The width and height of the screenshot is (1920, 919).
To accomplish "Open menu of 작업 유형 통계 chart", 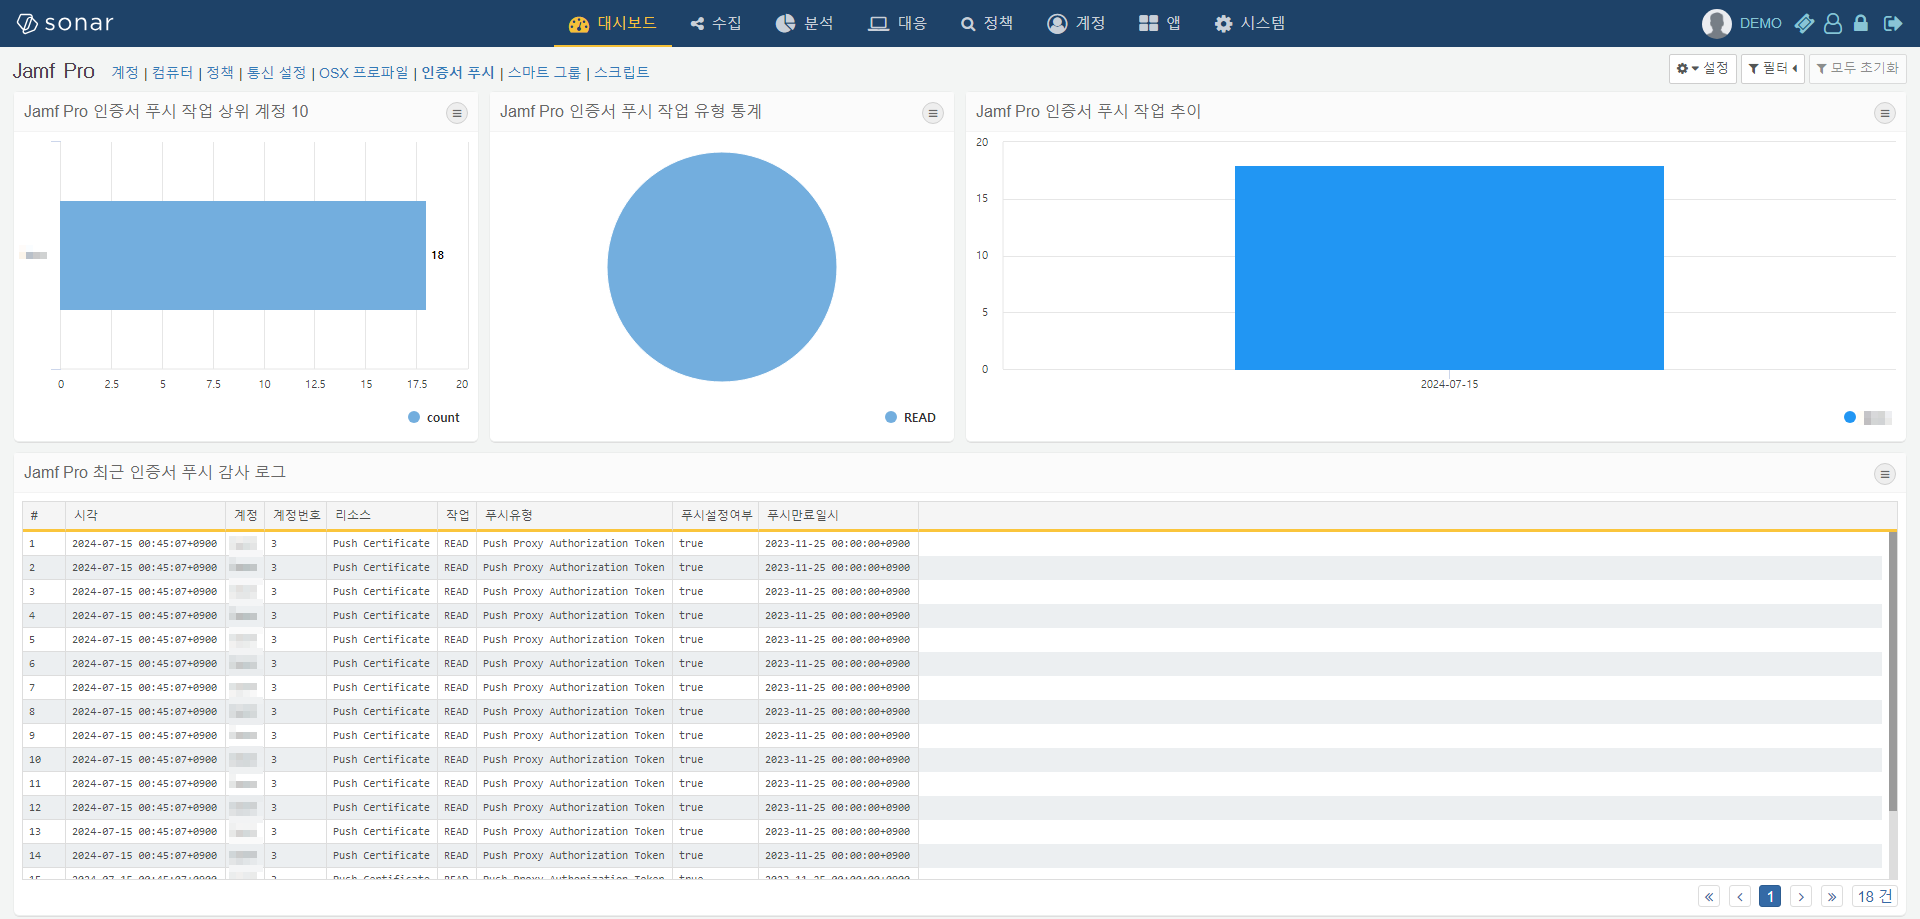I will [933, 113].
